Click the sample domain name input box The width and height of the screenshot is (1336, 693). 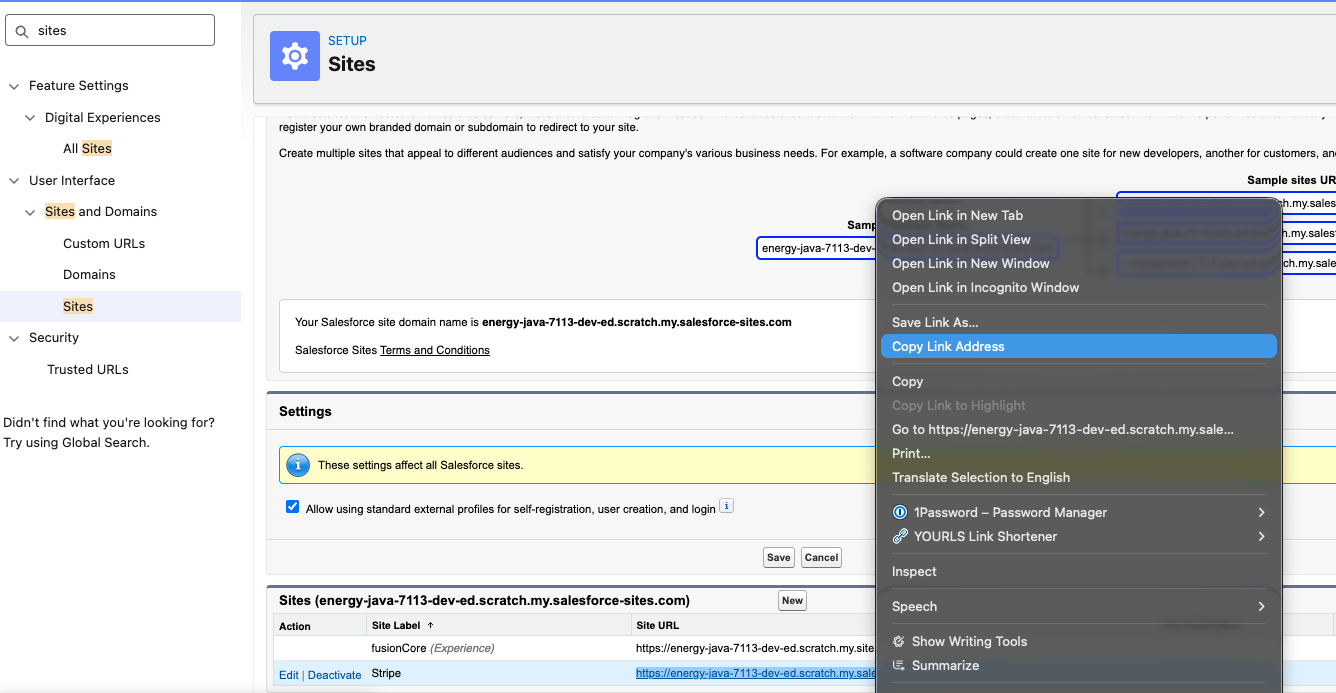pos(817,248)
